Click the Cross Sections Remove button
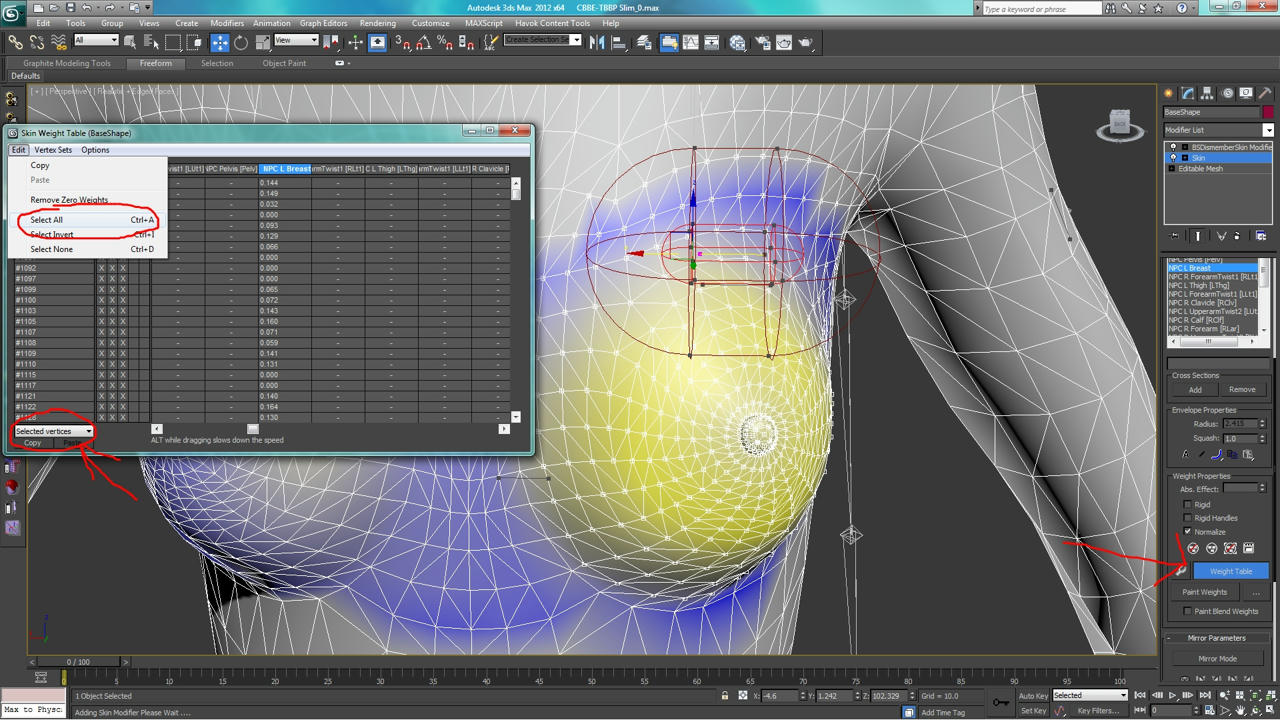The image size is (1280, 720). (x=1242, y=390)
